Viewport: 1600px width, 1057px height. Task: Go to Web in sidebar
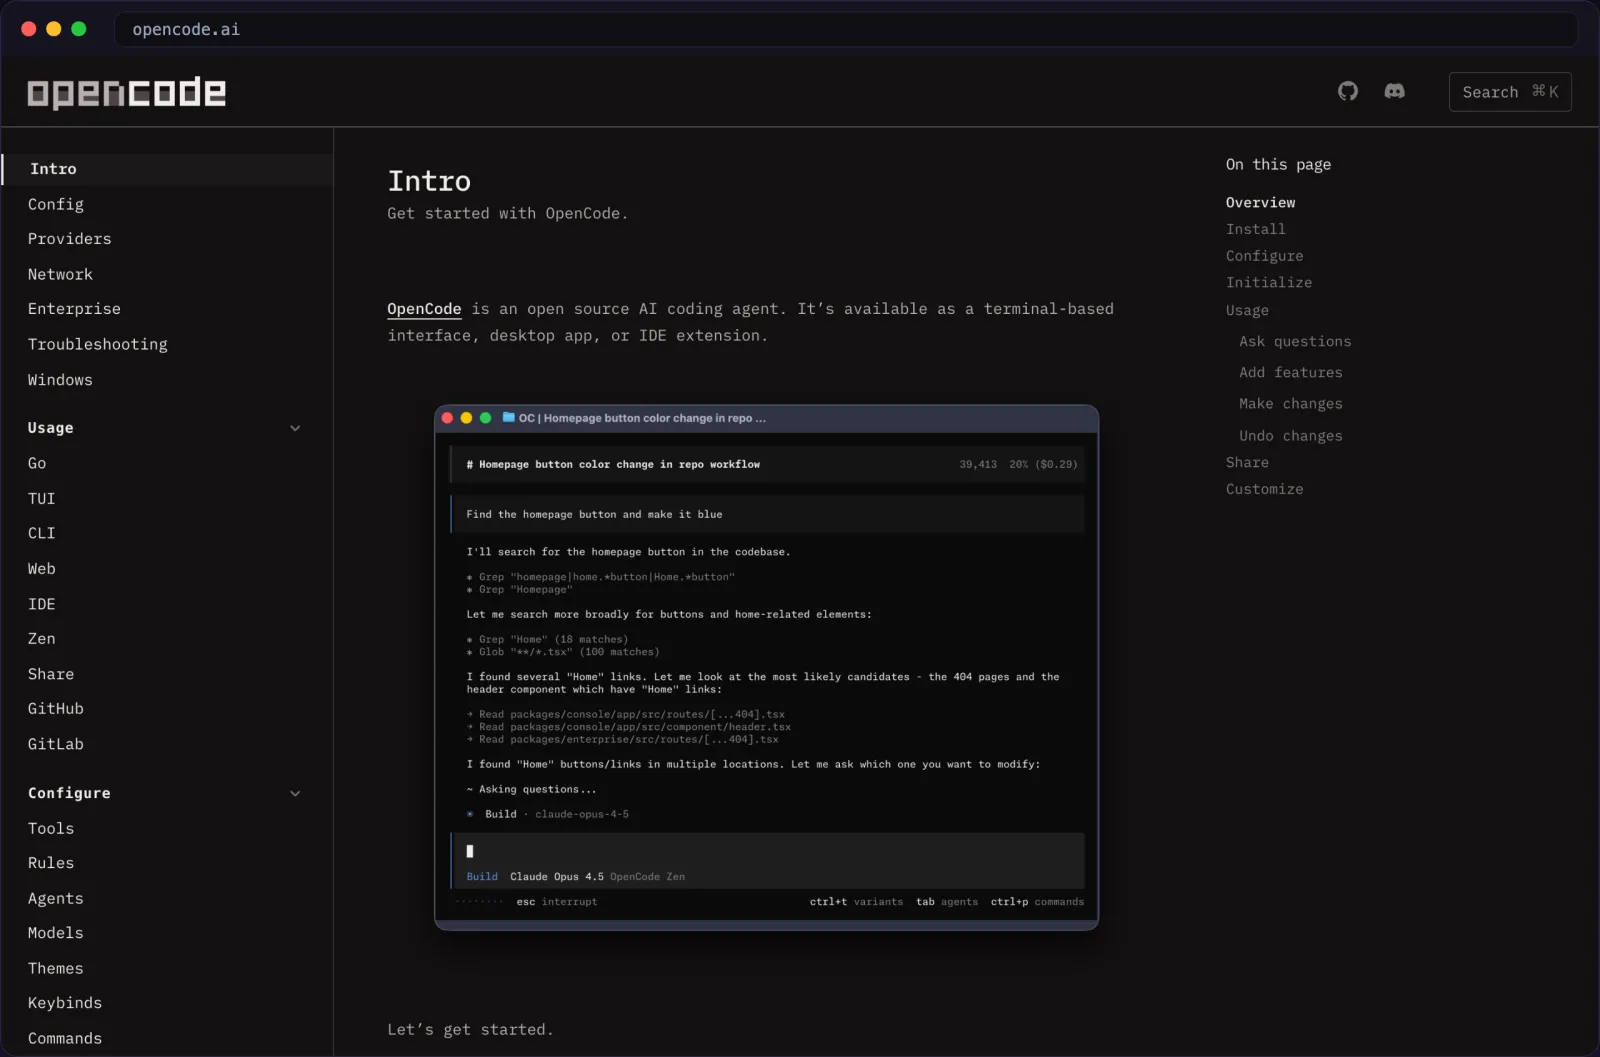point(42,569)
